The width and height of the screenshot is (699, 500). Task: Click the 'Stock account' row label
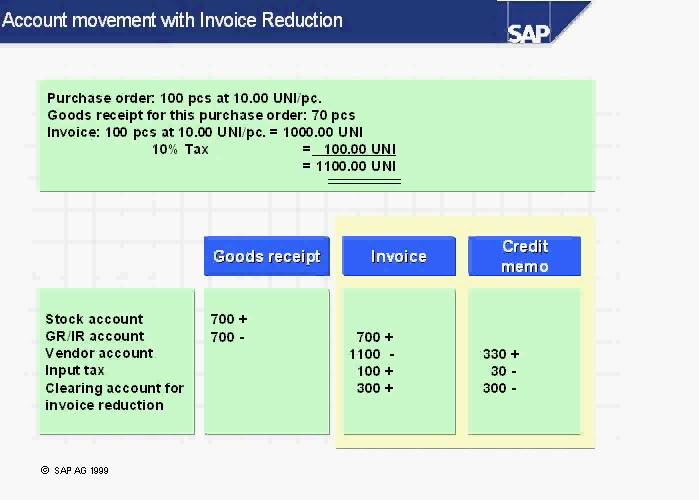94,319
